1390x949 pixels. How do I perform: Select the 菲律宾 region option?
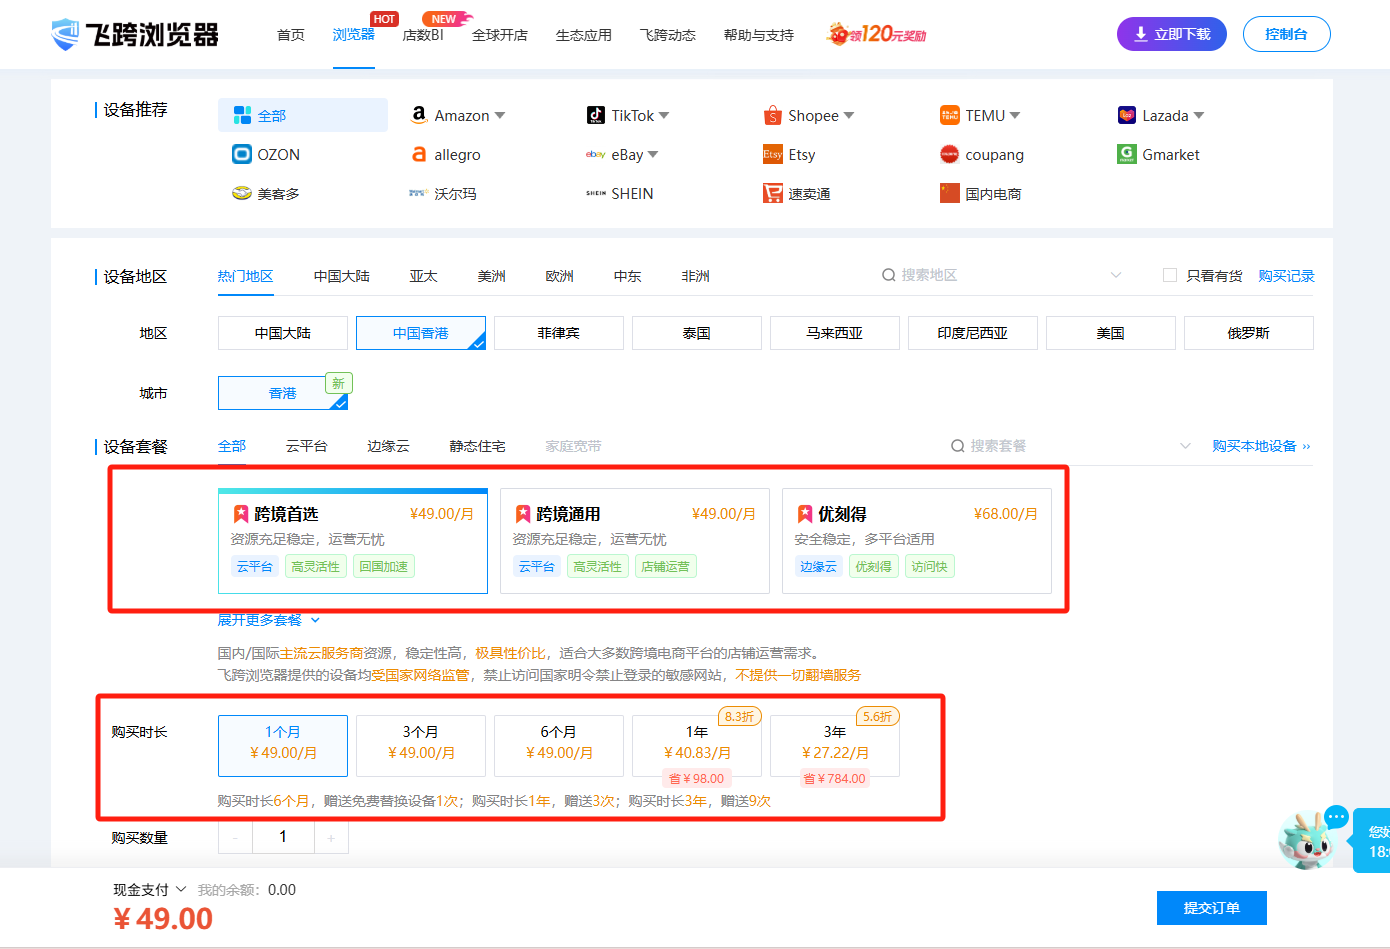pyautogui.click(x=559, y=333)
